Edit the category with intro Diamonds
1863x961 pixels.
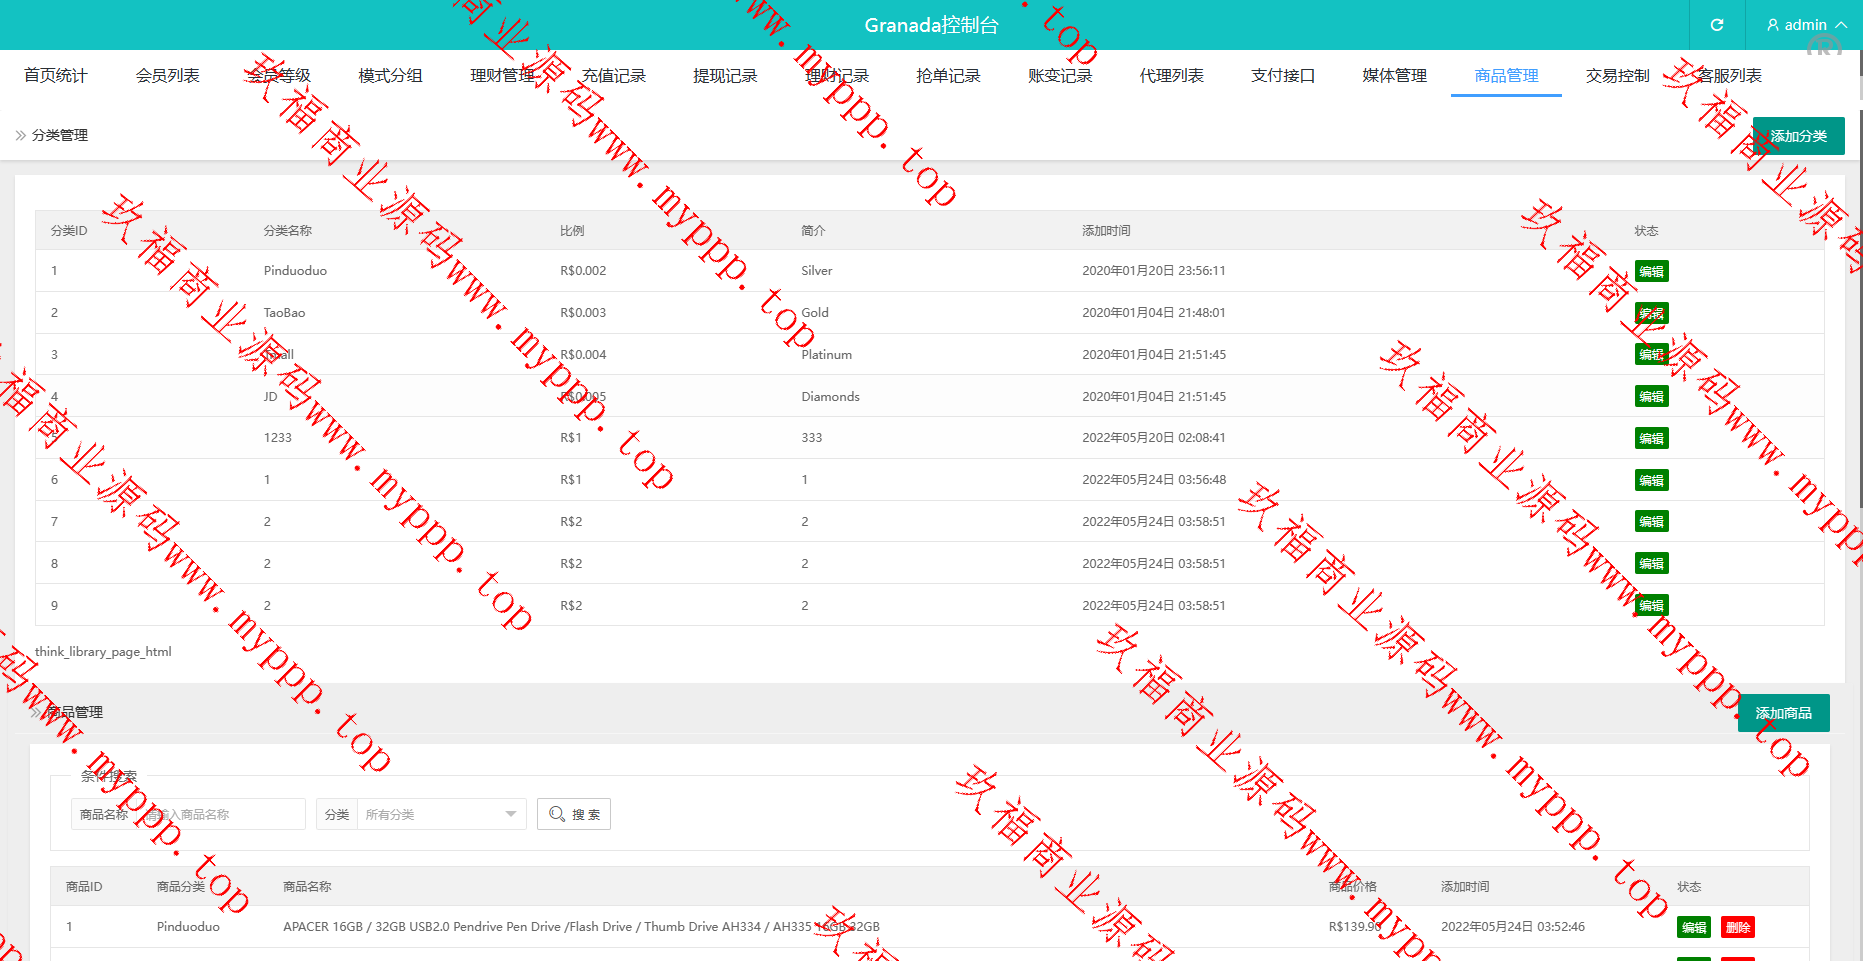[x=1651, y=397]
